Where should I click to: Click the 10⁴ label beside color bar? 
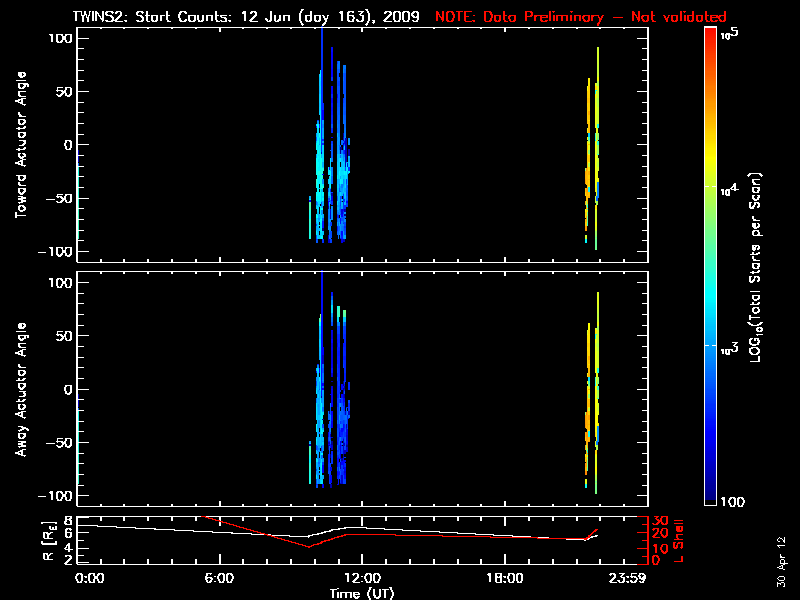(728, 187)
